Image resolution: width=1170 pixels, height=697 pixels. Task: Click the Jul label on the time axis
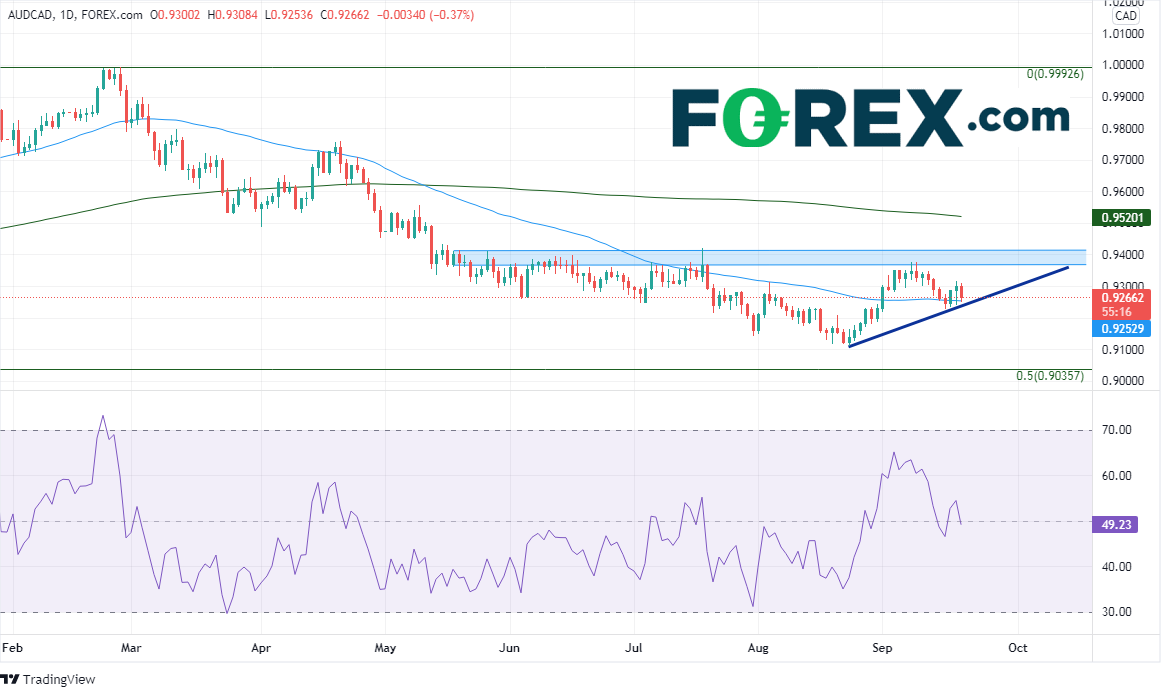click(634, 648)
